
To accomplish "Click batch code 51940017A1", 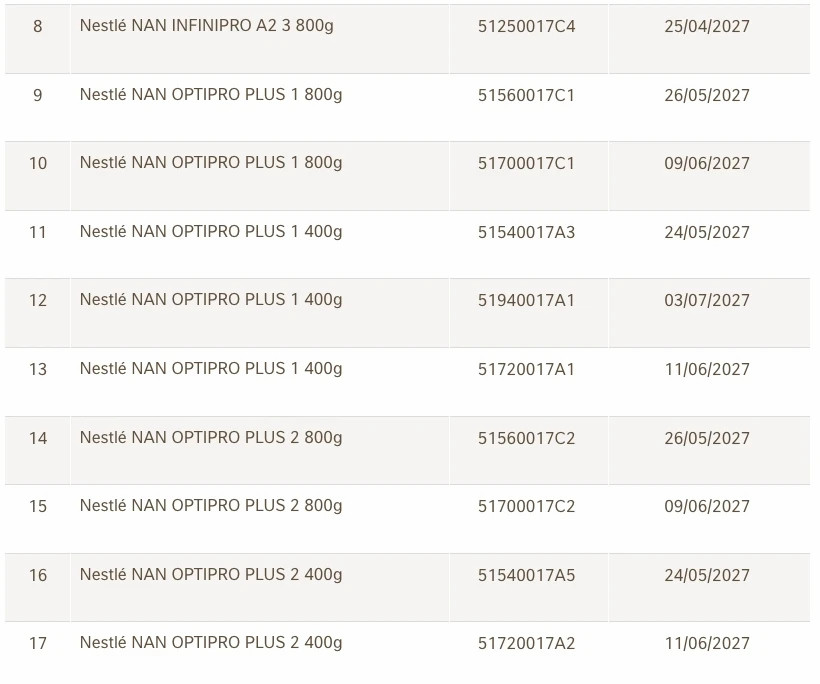I will [526, 301].
